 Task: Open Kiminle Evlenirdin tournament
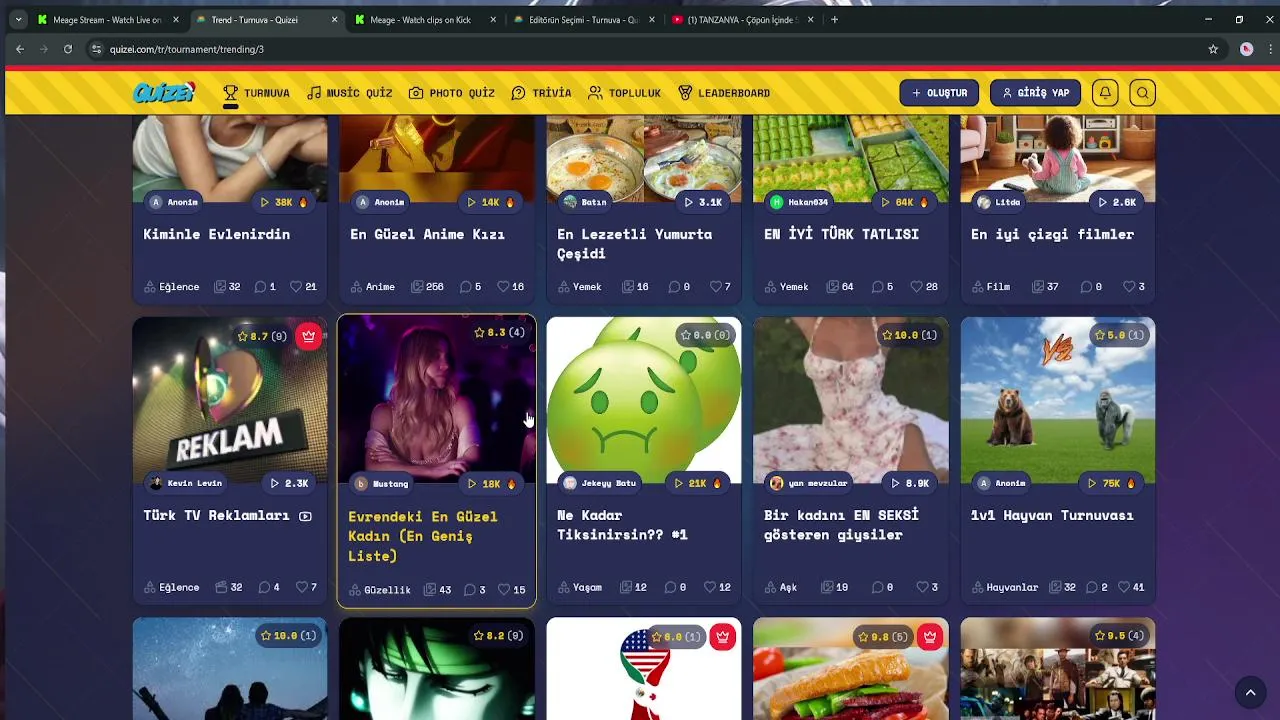pos(217,234)
